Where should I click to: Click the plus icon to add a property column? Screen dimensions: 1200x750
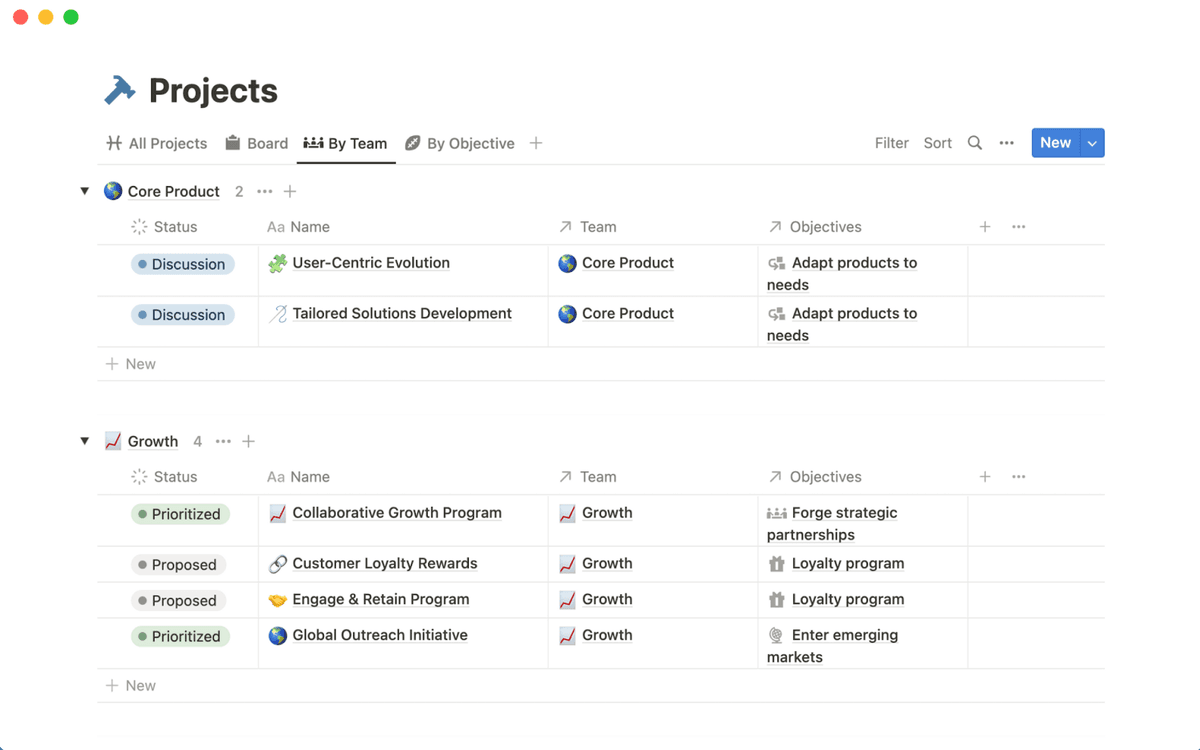pos(984,227)
